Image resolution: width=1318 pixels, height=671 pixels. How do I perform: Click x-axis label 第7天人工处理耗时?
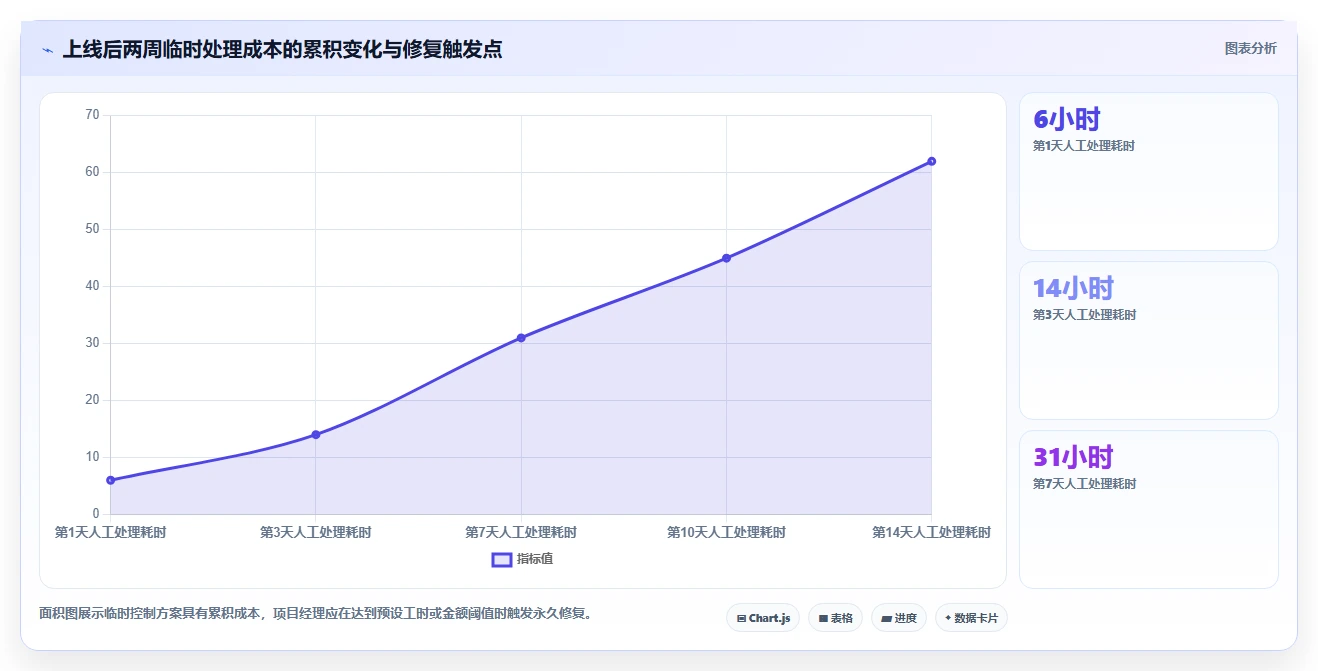click(521, 532)
